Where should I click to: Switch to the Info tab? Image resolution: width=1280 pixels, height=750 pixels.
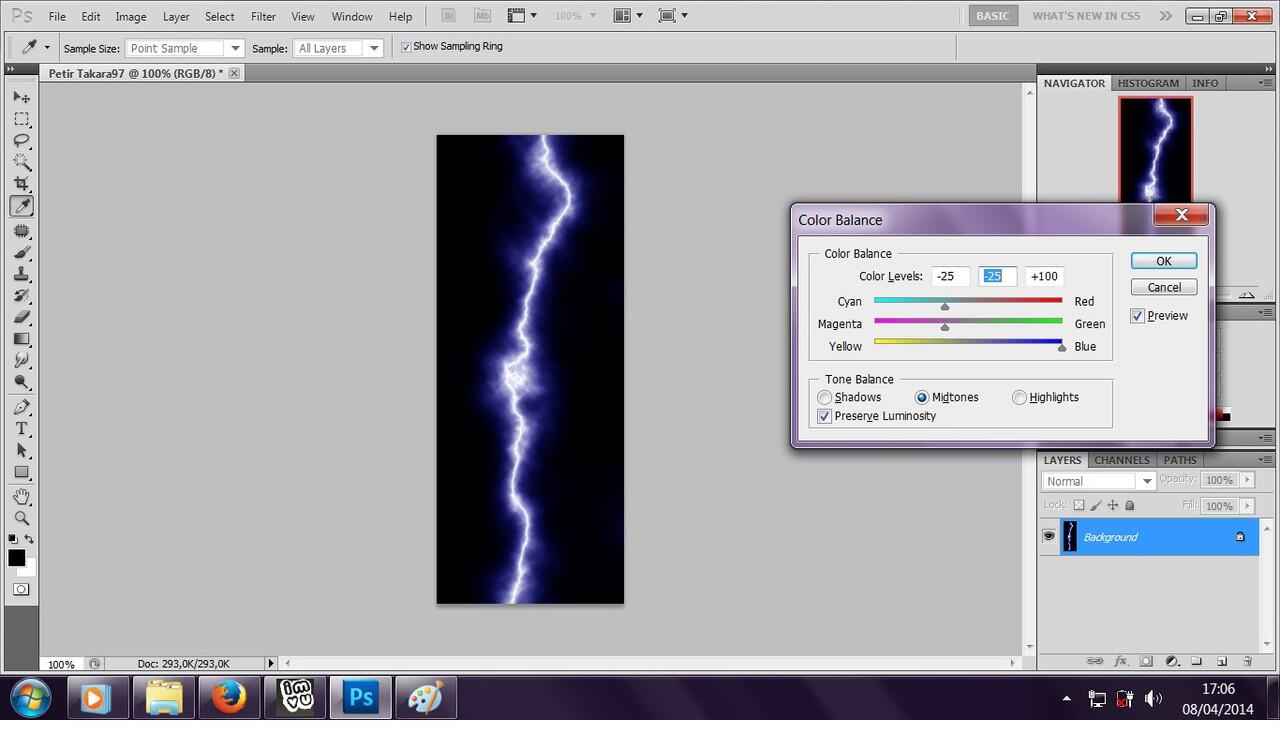pyautogui.click(x=1205, y=83)
